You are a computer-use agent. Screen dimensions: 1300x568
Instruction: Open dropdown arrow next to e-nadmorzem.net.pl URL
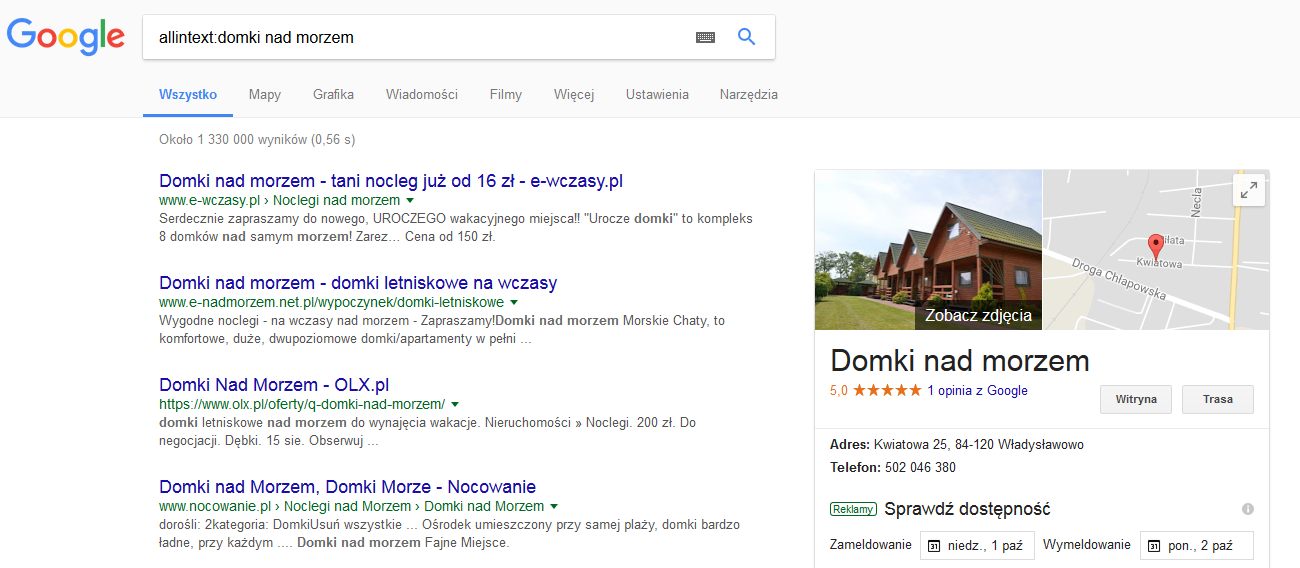[x=514, y=302]
